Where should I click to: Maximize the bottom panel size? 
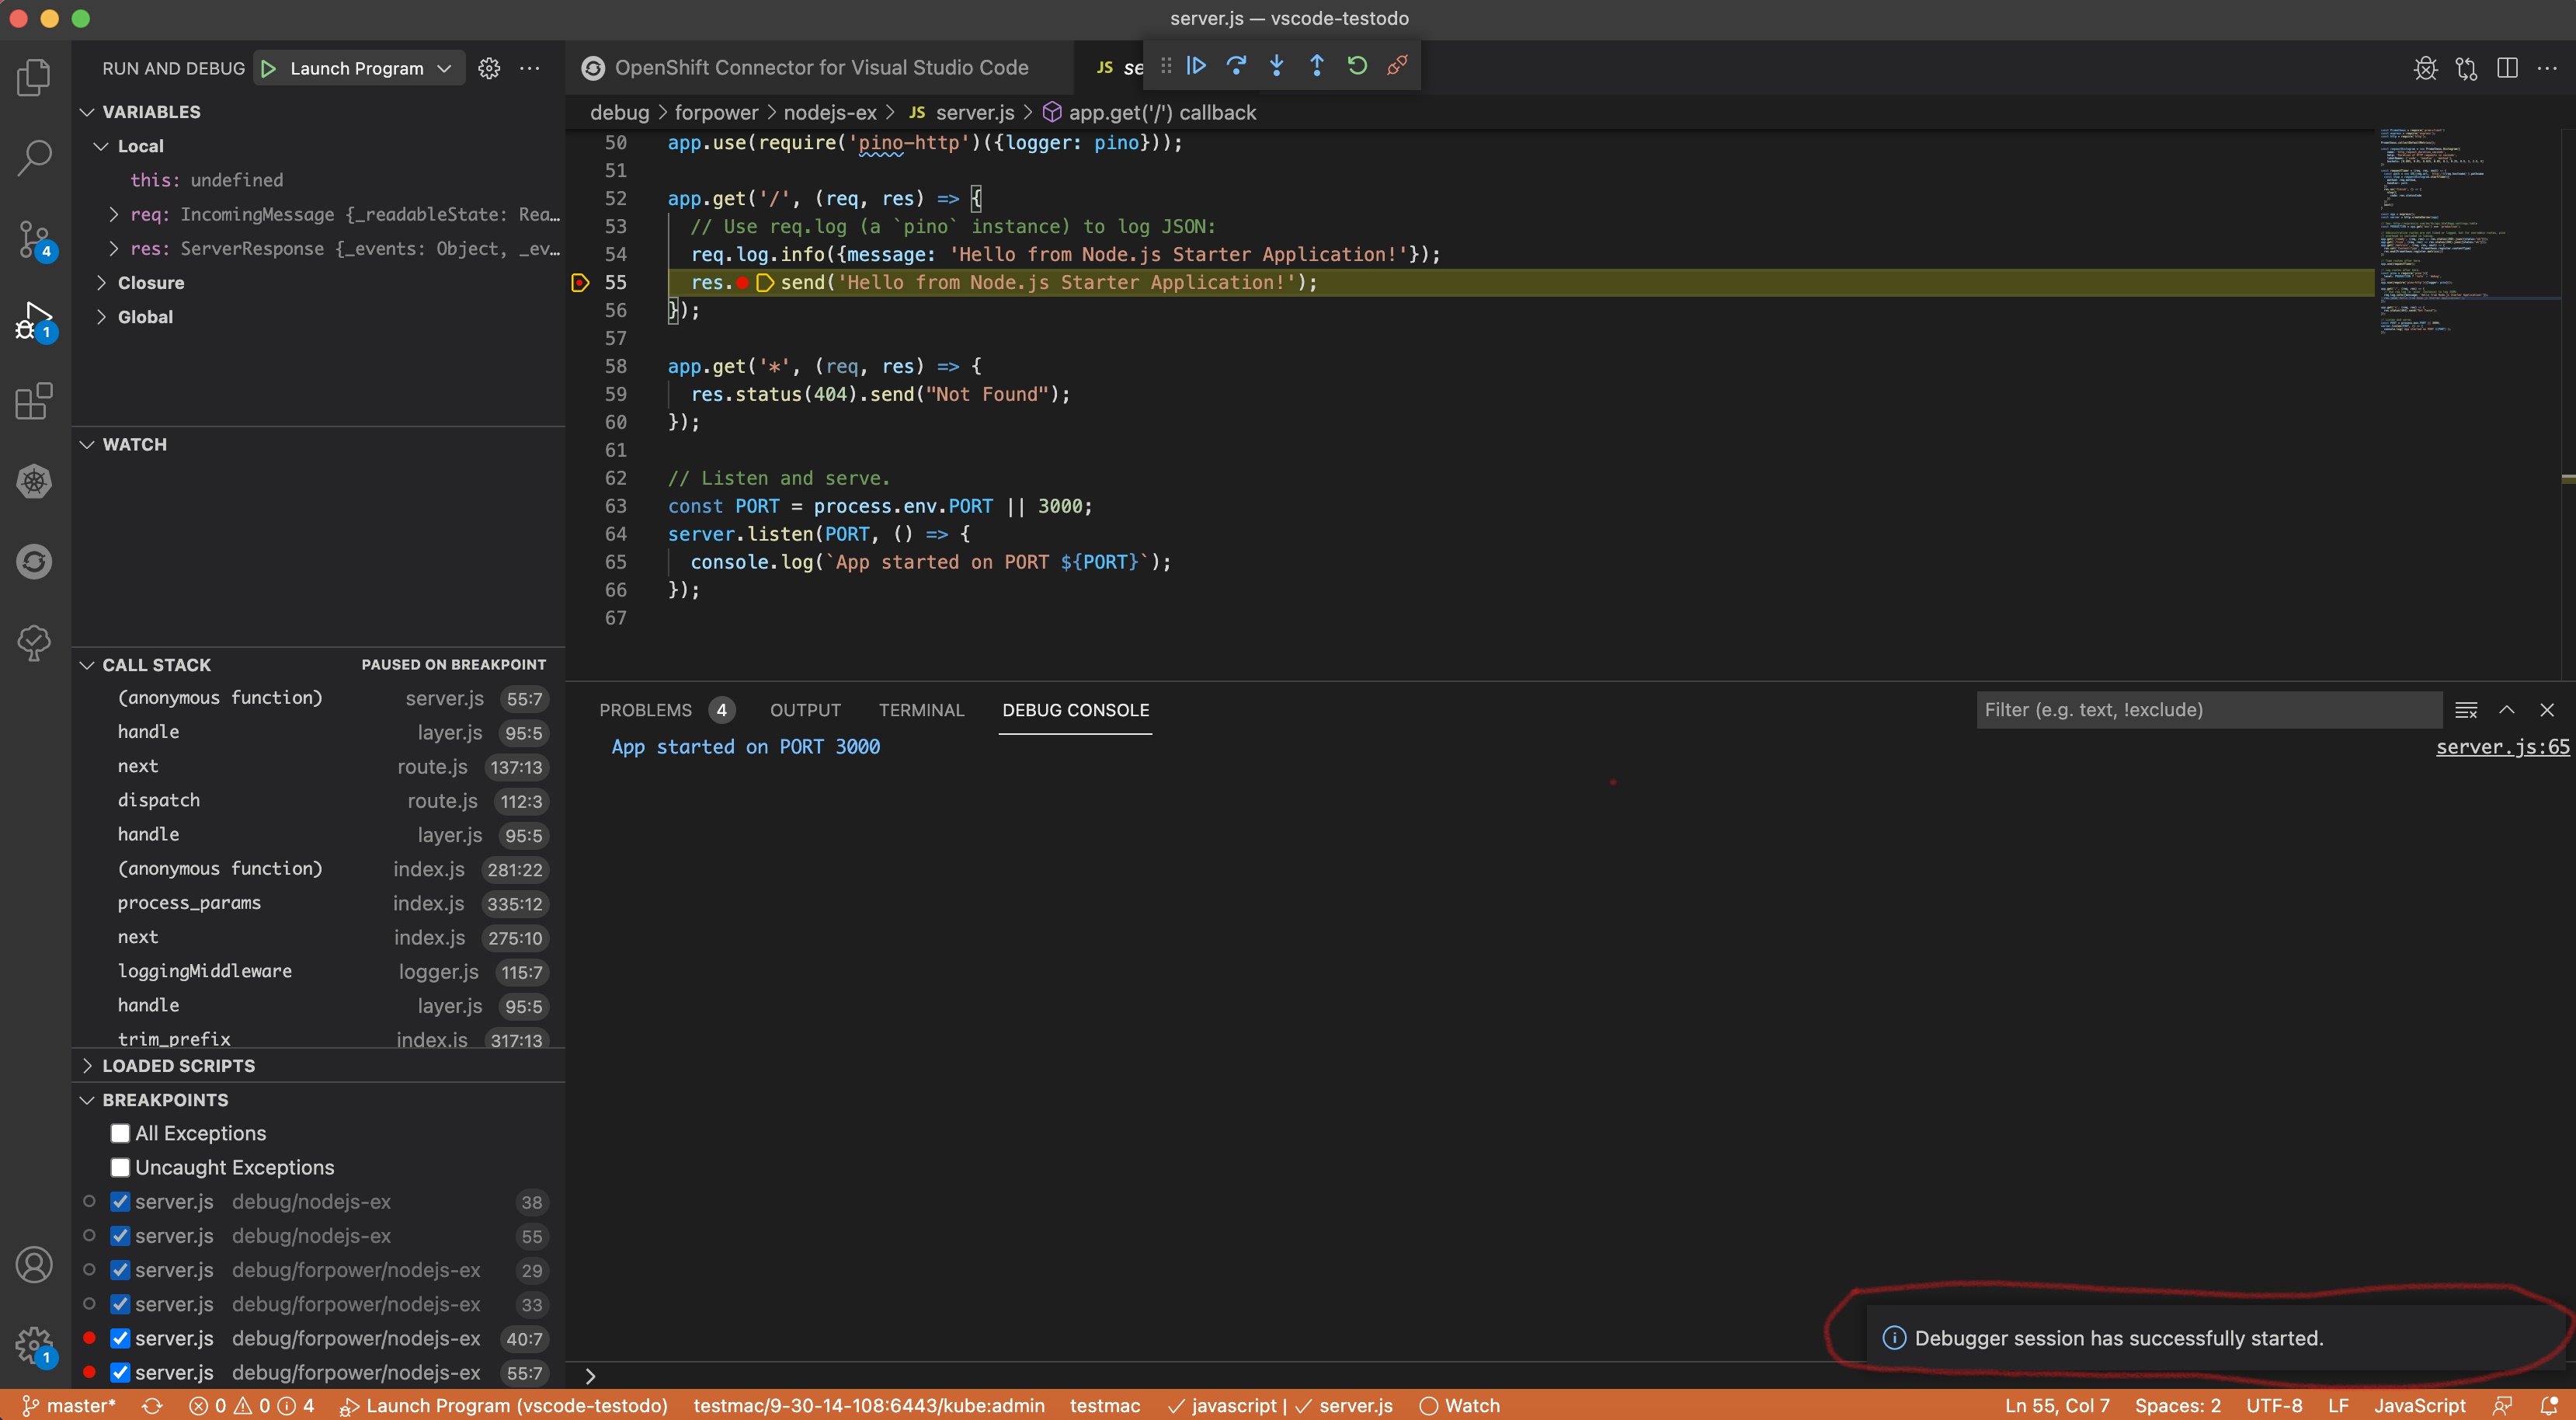click(x=2507, y=710)
